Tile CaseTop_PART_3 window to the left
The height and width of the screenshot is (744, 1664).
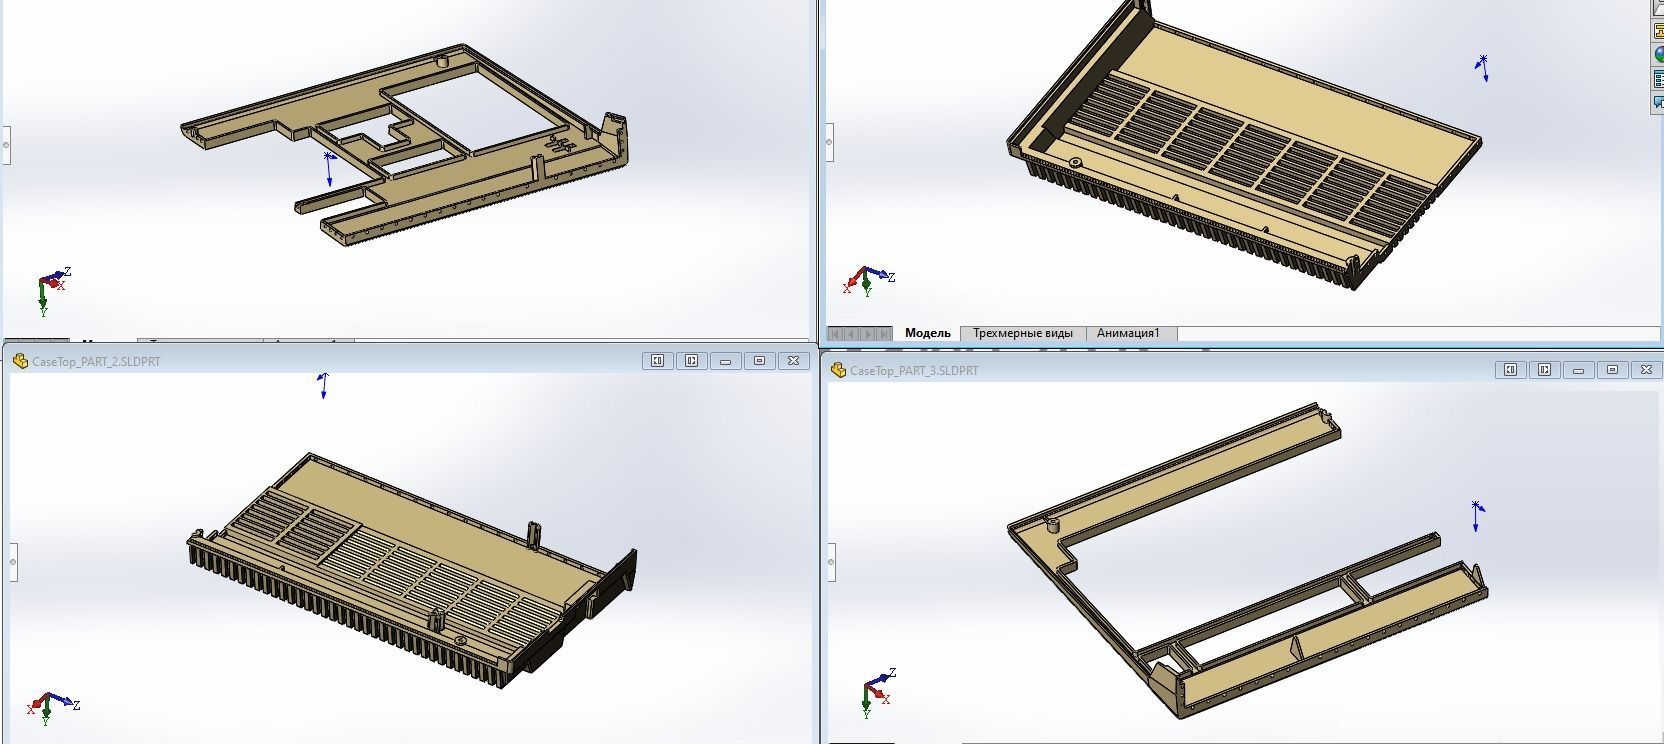1510,370
